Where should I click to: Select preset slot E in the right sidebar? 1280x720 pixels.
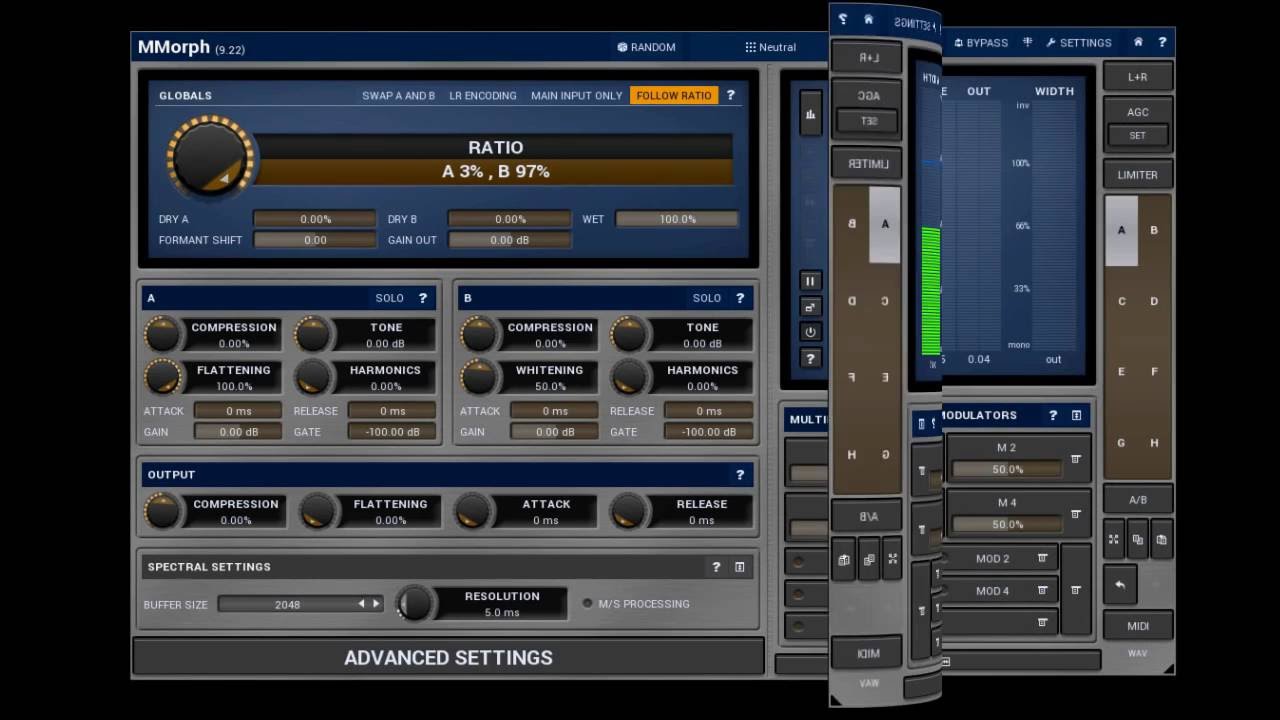1121,372
